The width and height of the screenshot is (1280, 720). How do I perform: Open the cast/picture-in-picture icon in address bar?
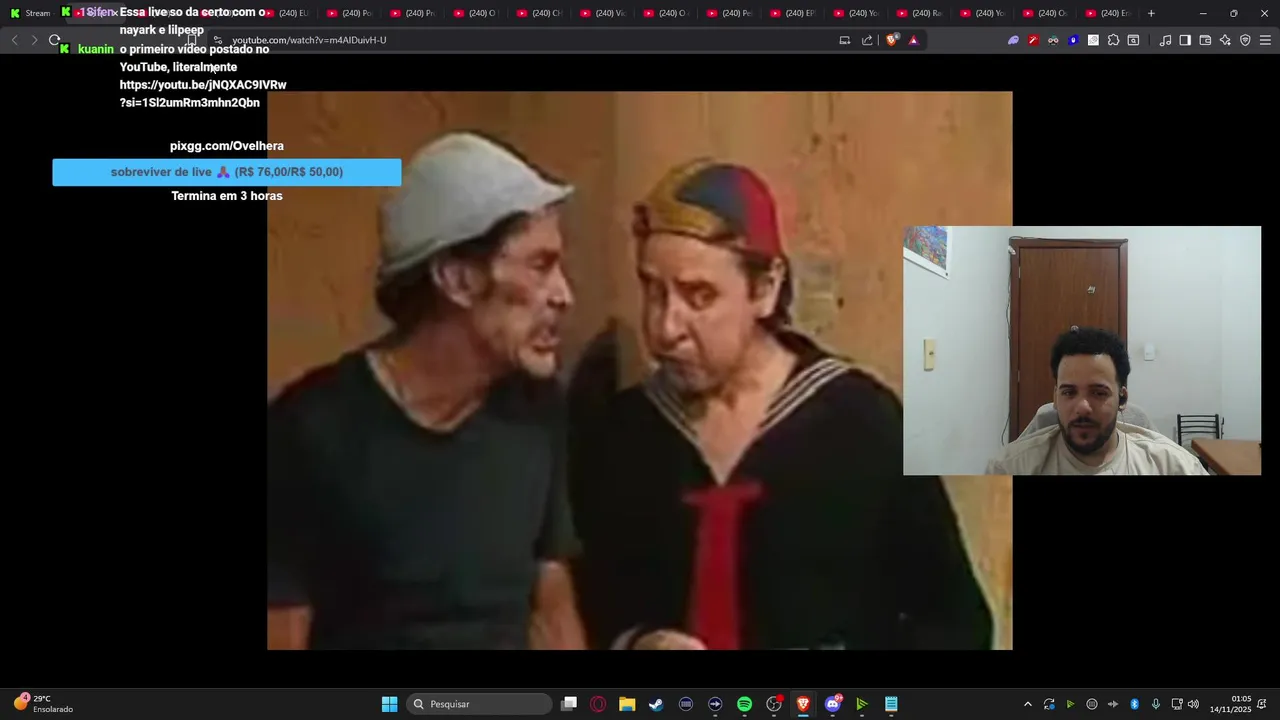pos(845,40)
